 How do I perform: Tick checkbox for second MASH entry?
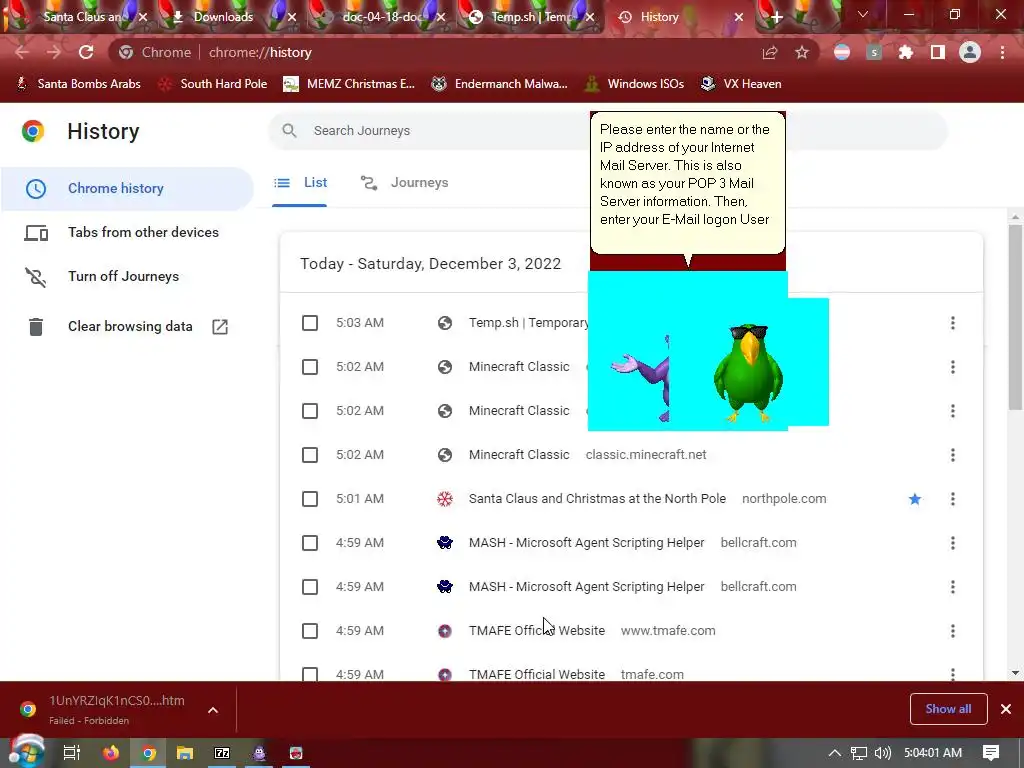coord(310,586)
